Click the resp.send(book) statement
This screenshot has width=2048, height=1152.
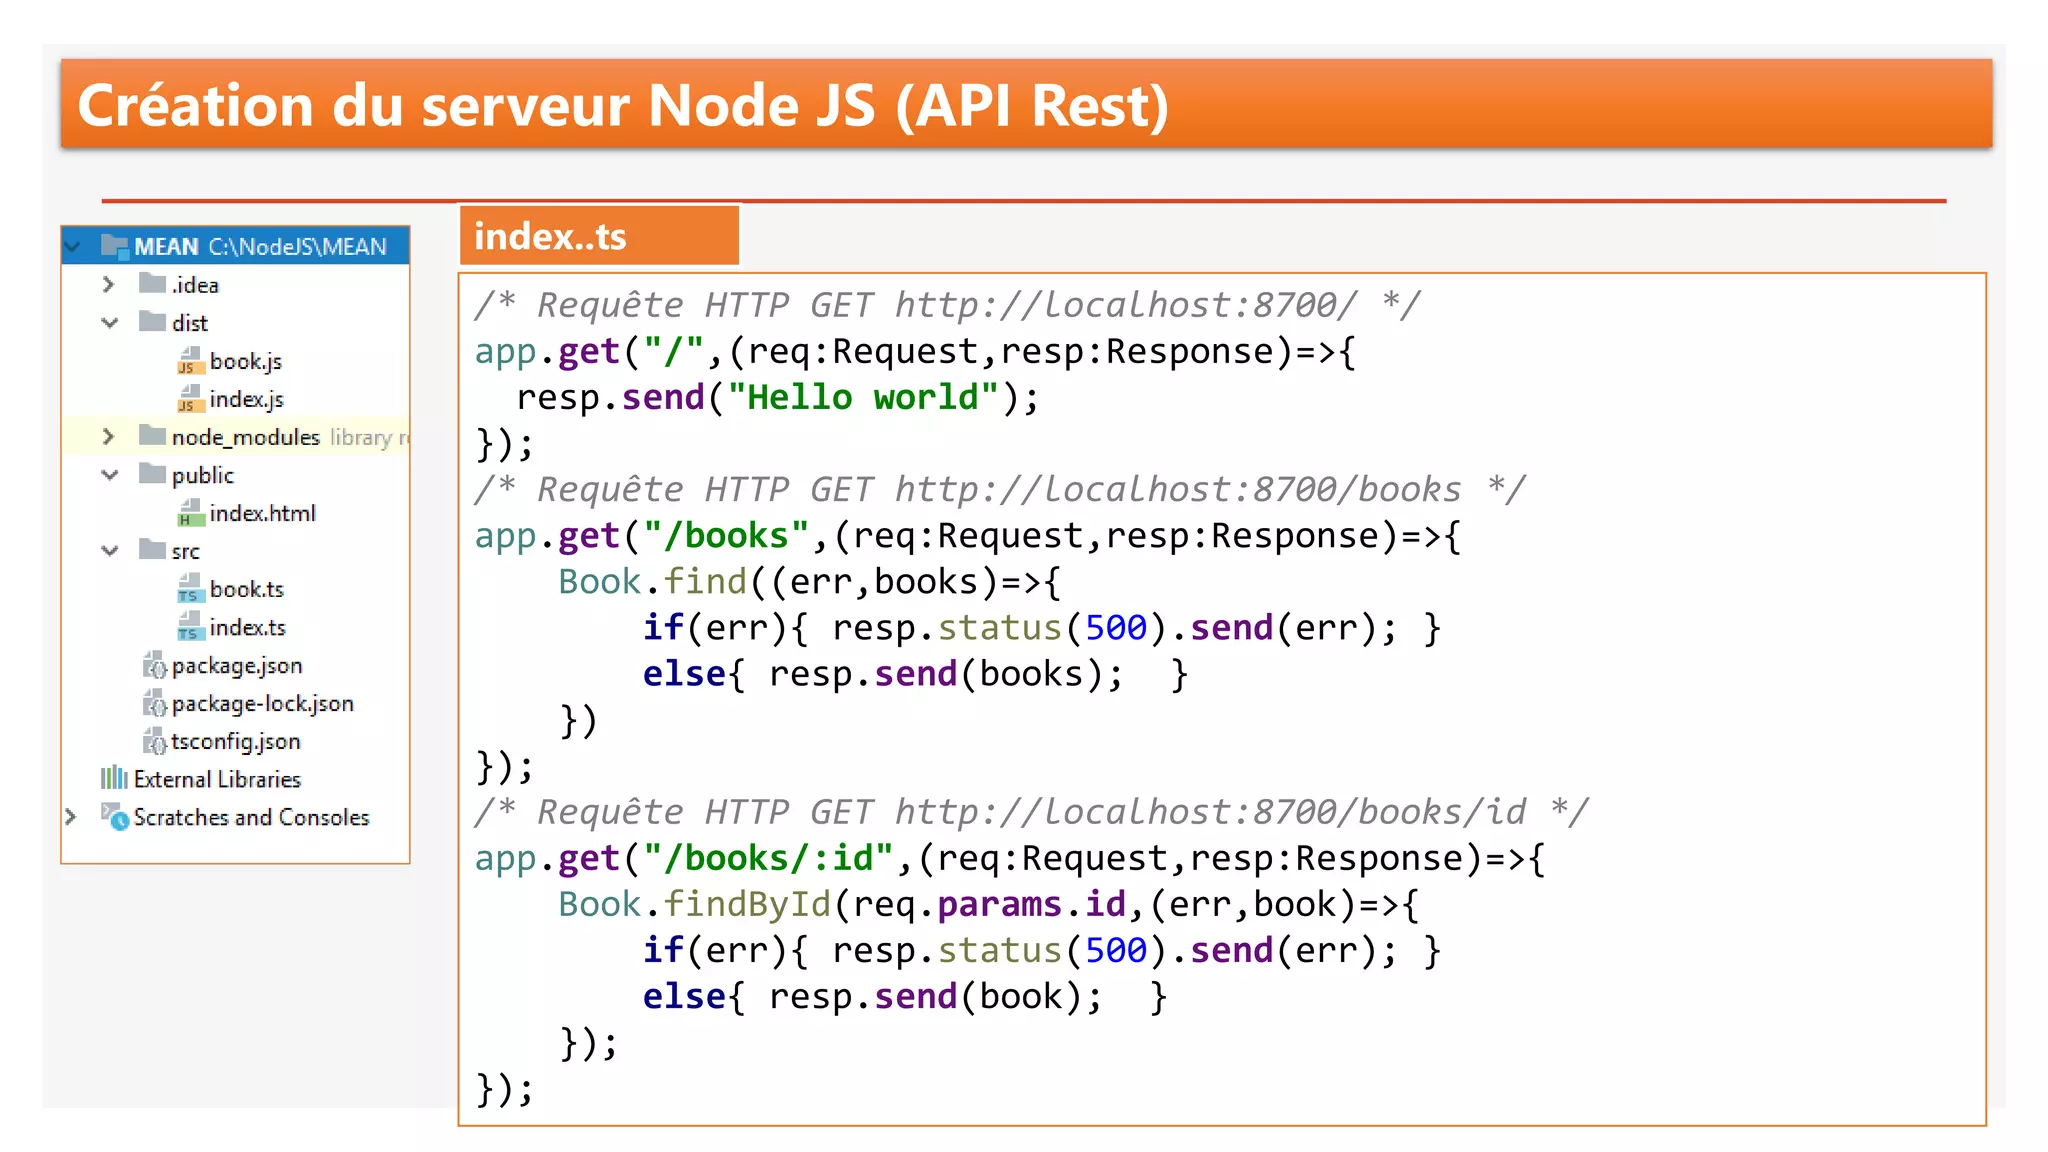936,996
